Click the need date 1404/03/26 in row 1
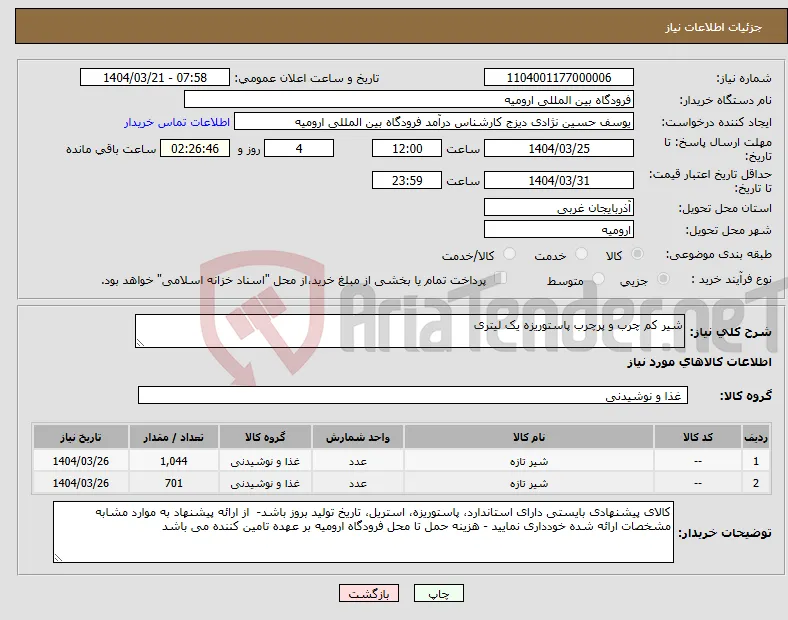 81,461
